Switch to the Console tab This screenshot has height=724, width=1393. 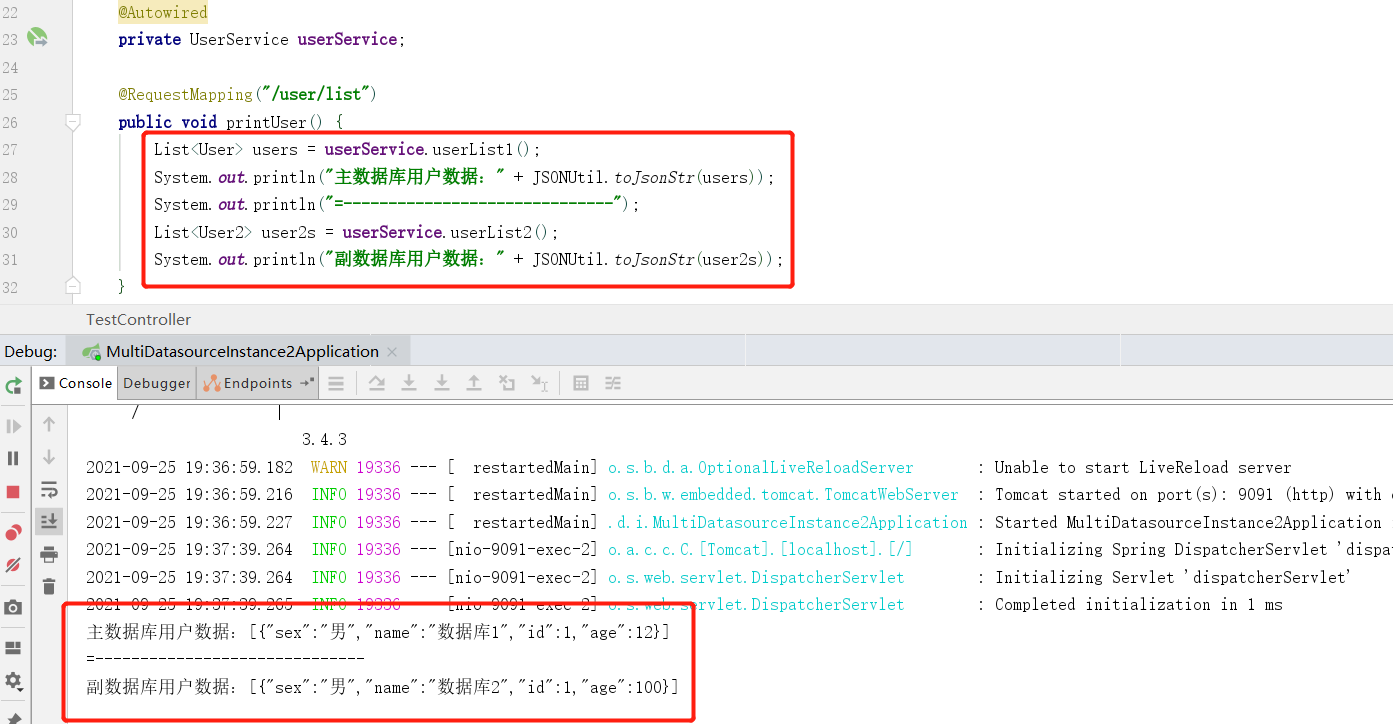tap(76, 383)
